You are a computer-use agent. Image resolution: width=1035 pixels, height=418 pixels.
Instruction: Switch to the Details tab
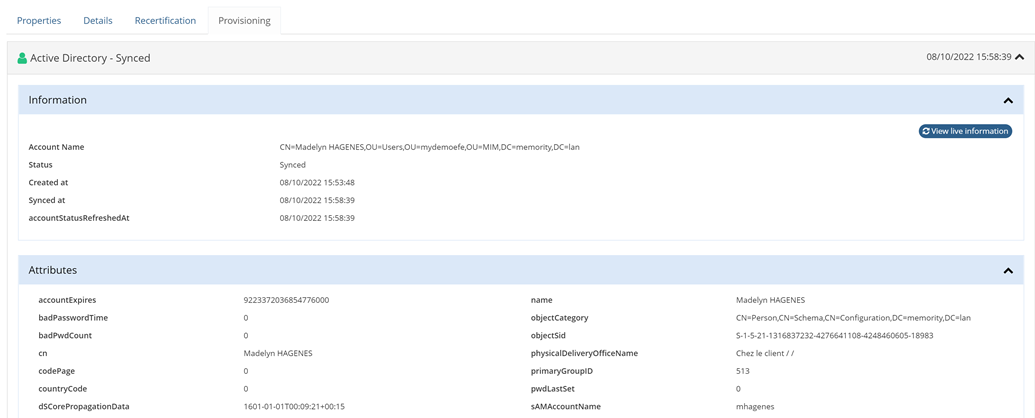coord(98,20)
